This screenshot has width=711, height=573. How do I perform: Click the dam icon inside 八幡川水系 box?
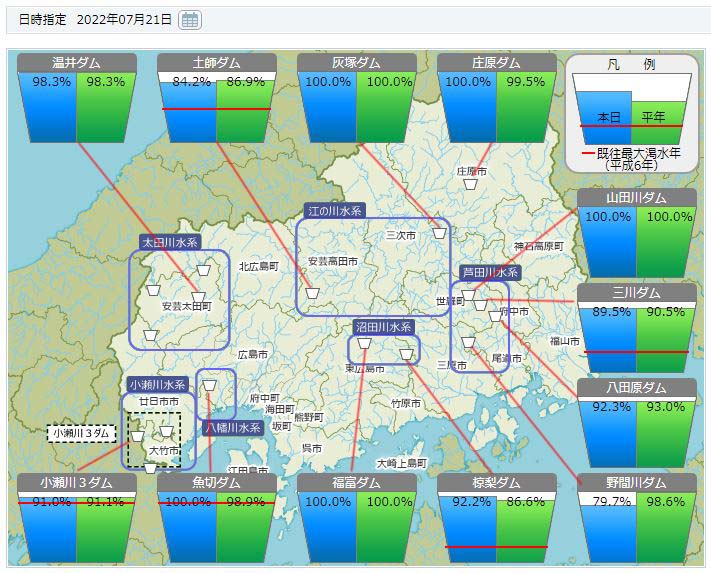click(x=209, y=385)
